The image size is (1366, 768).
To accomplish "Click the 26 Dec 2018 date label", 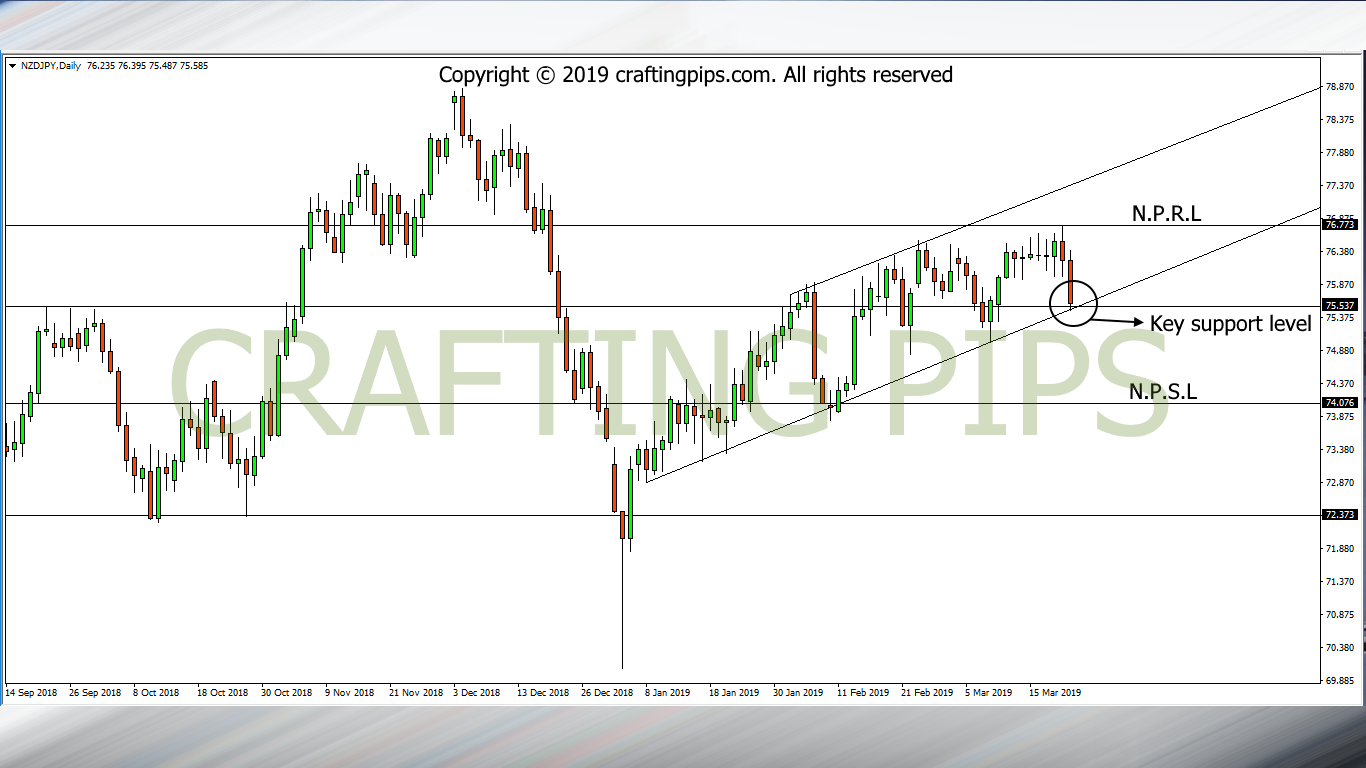I will tap(606, 692).
